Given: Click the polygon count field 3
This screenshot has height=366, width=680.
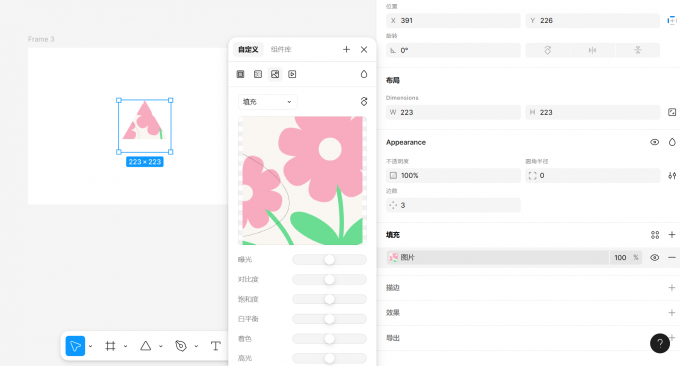Looking at the screenshot, I should tap(453, 205).
